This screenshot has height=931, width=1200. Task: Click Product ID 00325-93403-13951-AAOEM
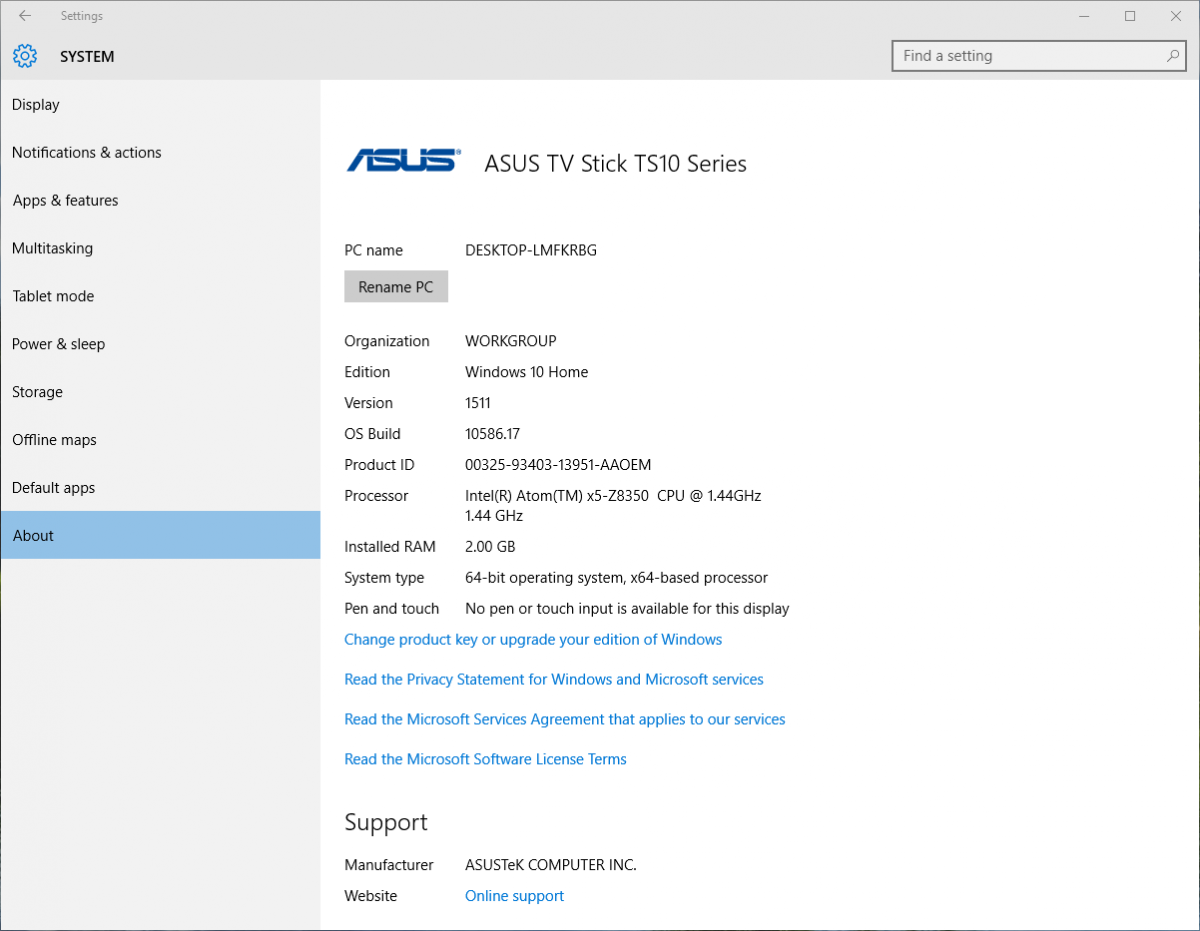click(x=558, y=465)
